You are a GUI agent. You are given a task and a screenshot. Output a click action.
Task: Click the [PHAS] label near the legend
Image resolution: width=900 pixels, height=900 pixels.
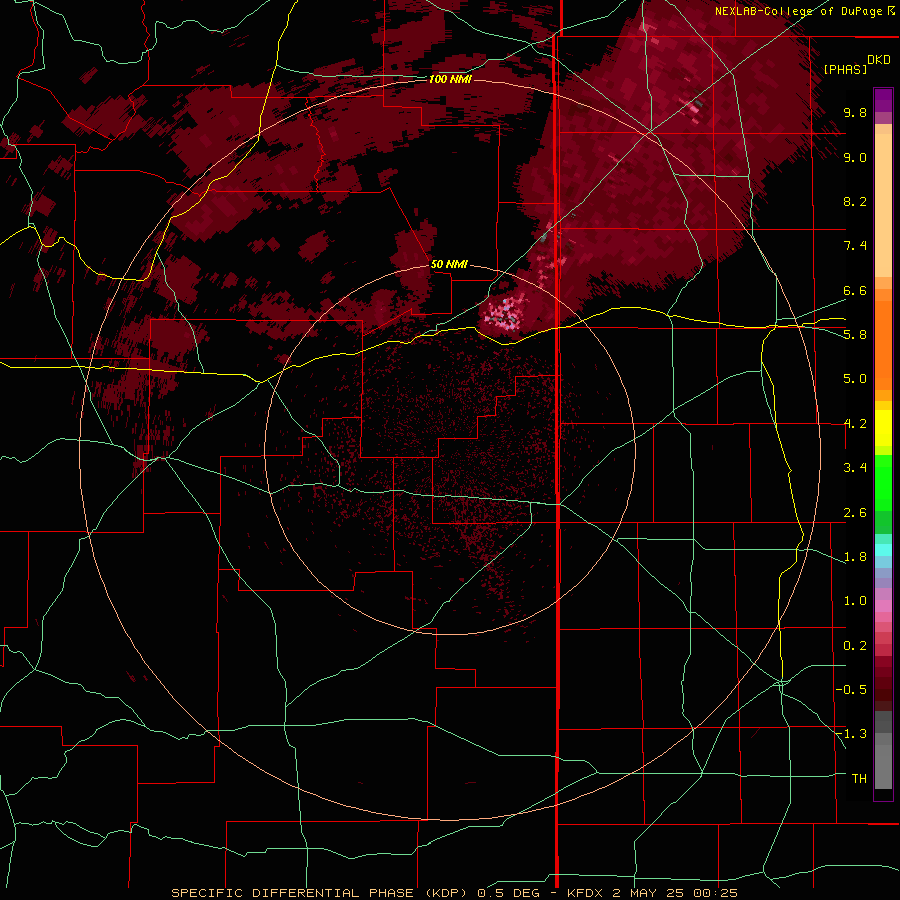(845, 69)
